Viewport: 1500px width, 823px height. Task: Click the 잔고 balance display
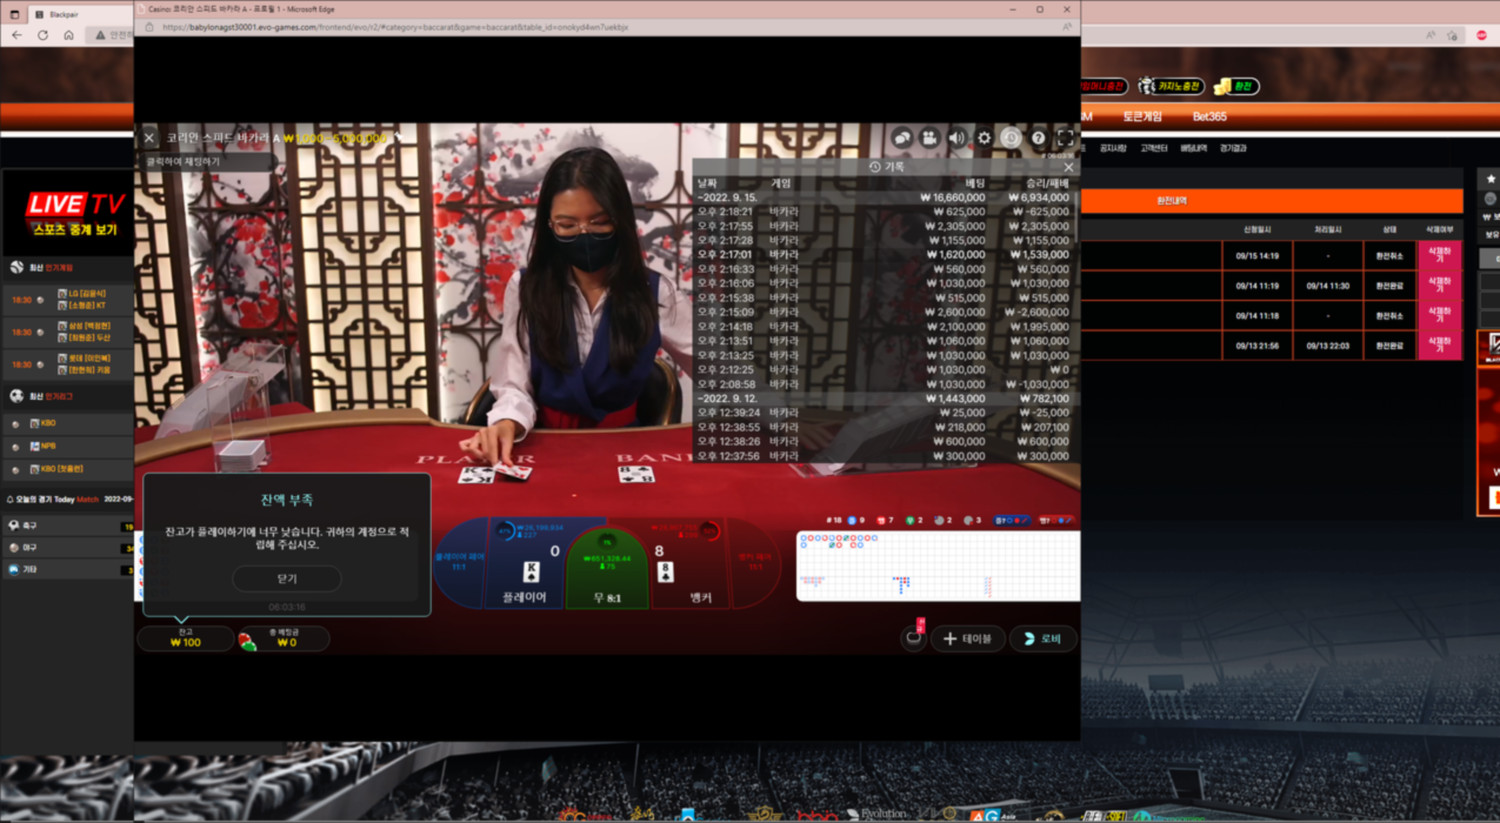point(185,638)
